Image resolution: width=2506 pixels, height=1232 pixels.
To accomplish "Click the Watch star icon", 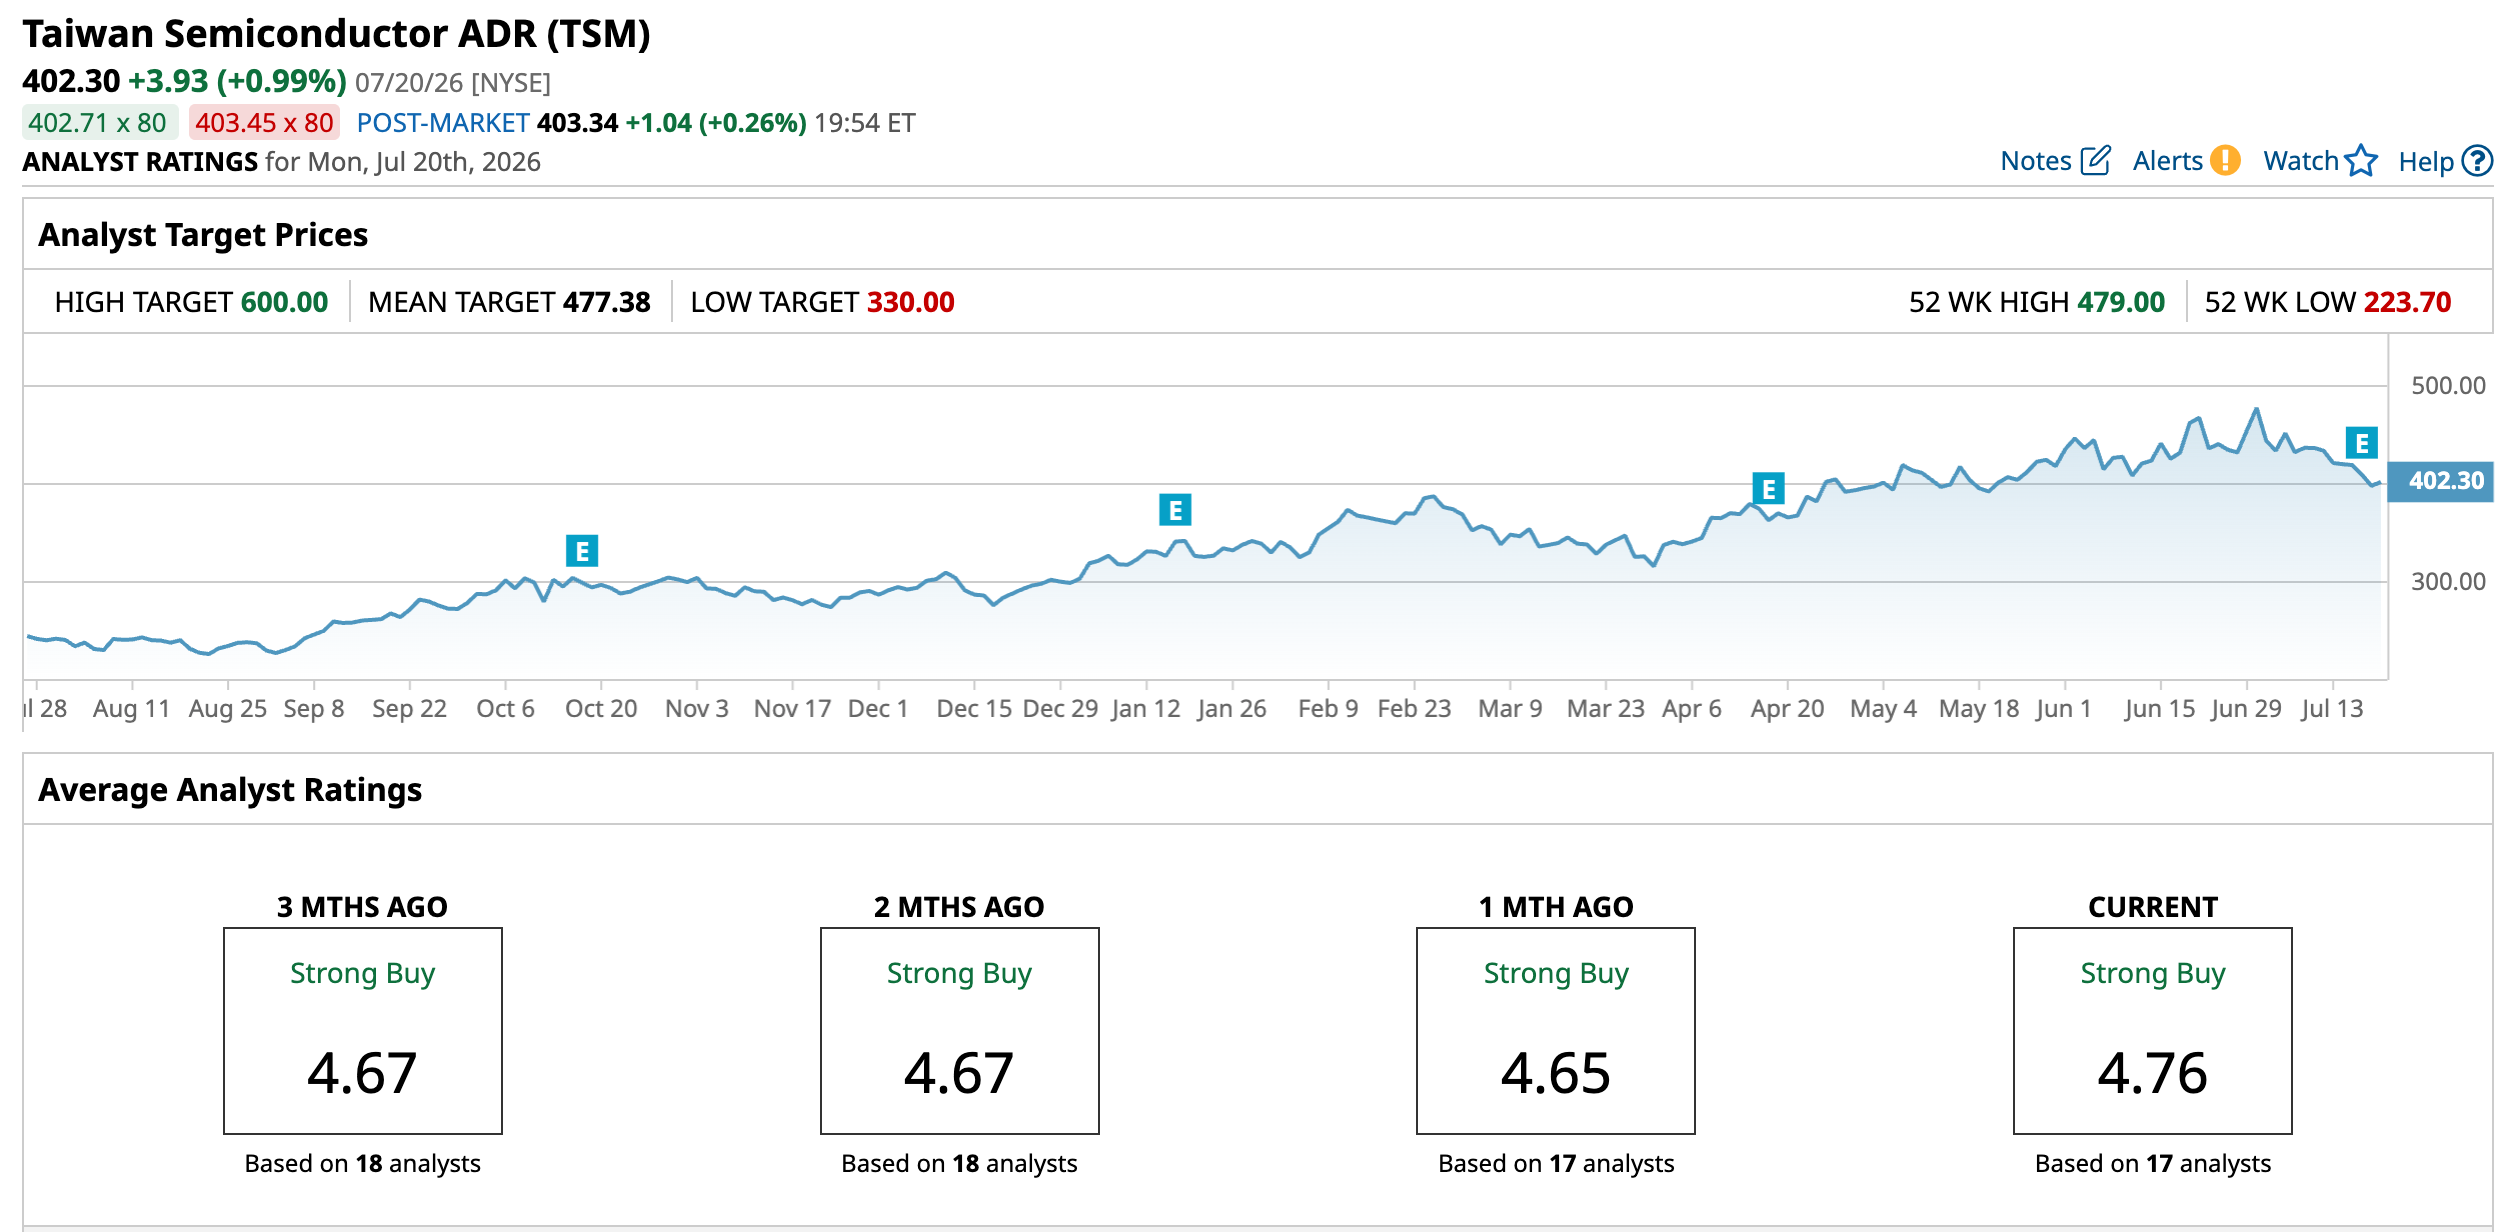I will (x=2361, y=160).
